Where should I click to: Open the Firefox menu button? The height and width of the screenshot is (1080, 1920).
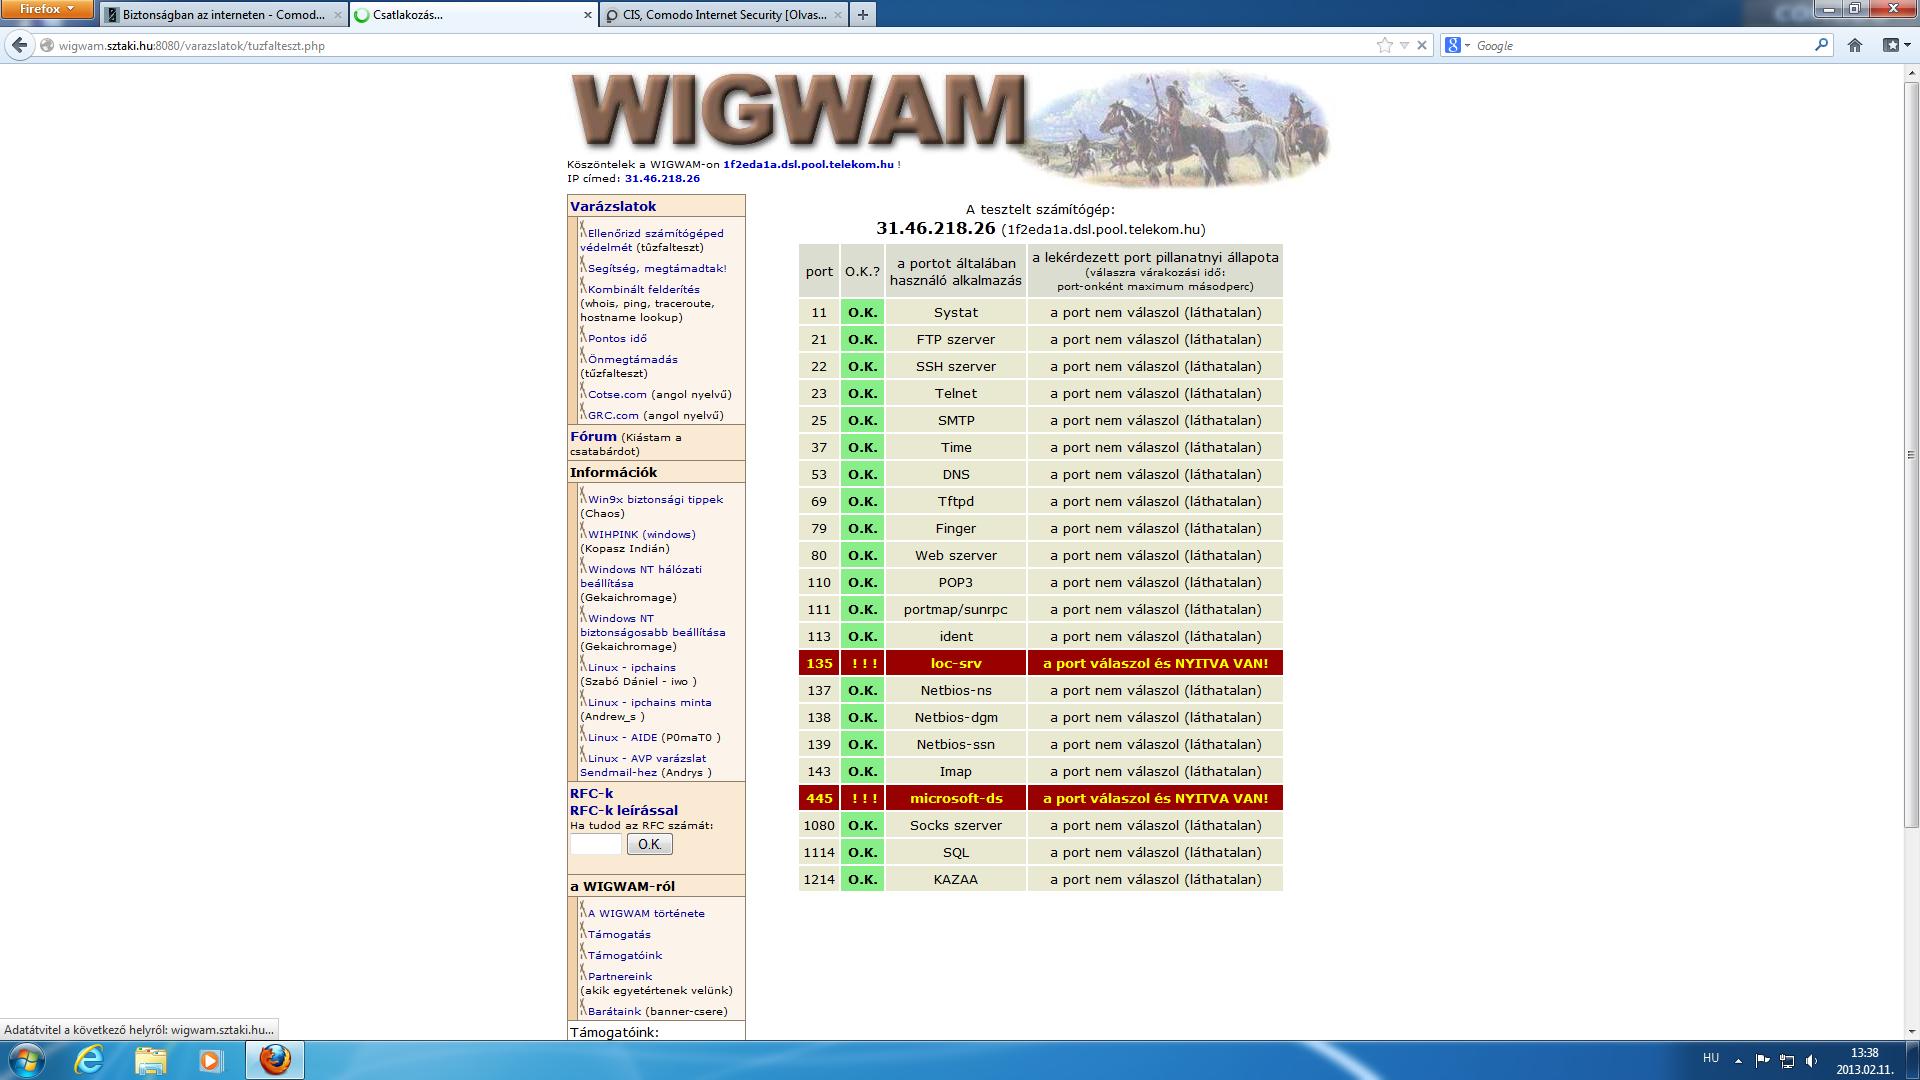point(47,9)
